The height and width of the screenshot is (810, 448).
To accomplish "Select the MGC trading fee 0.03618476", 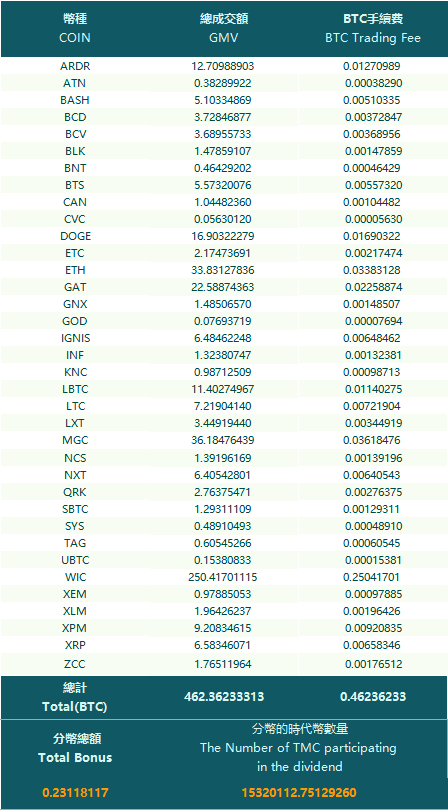I will pos(372,441).
